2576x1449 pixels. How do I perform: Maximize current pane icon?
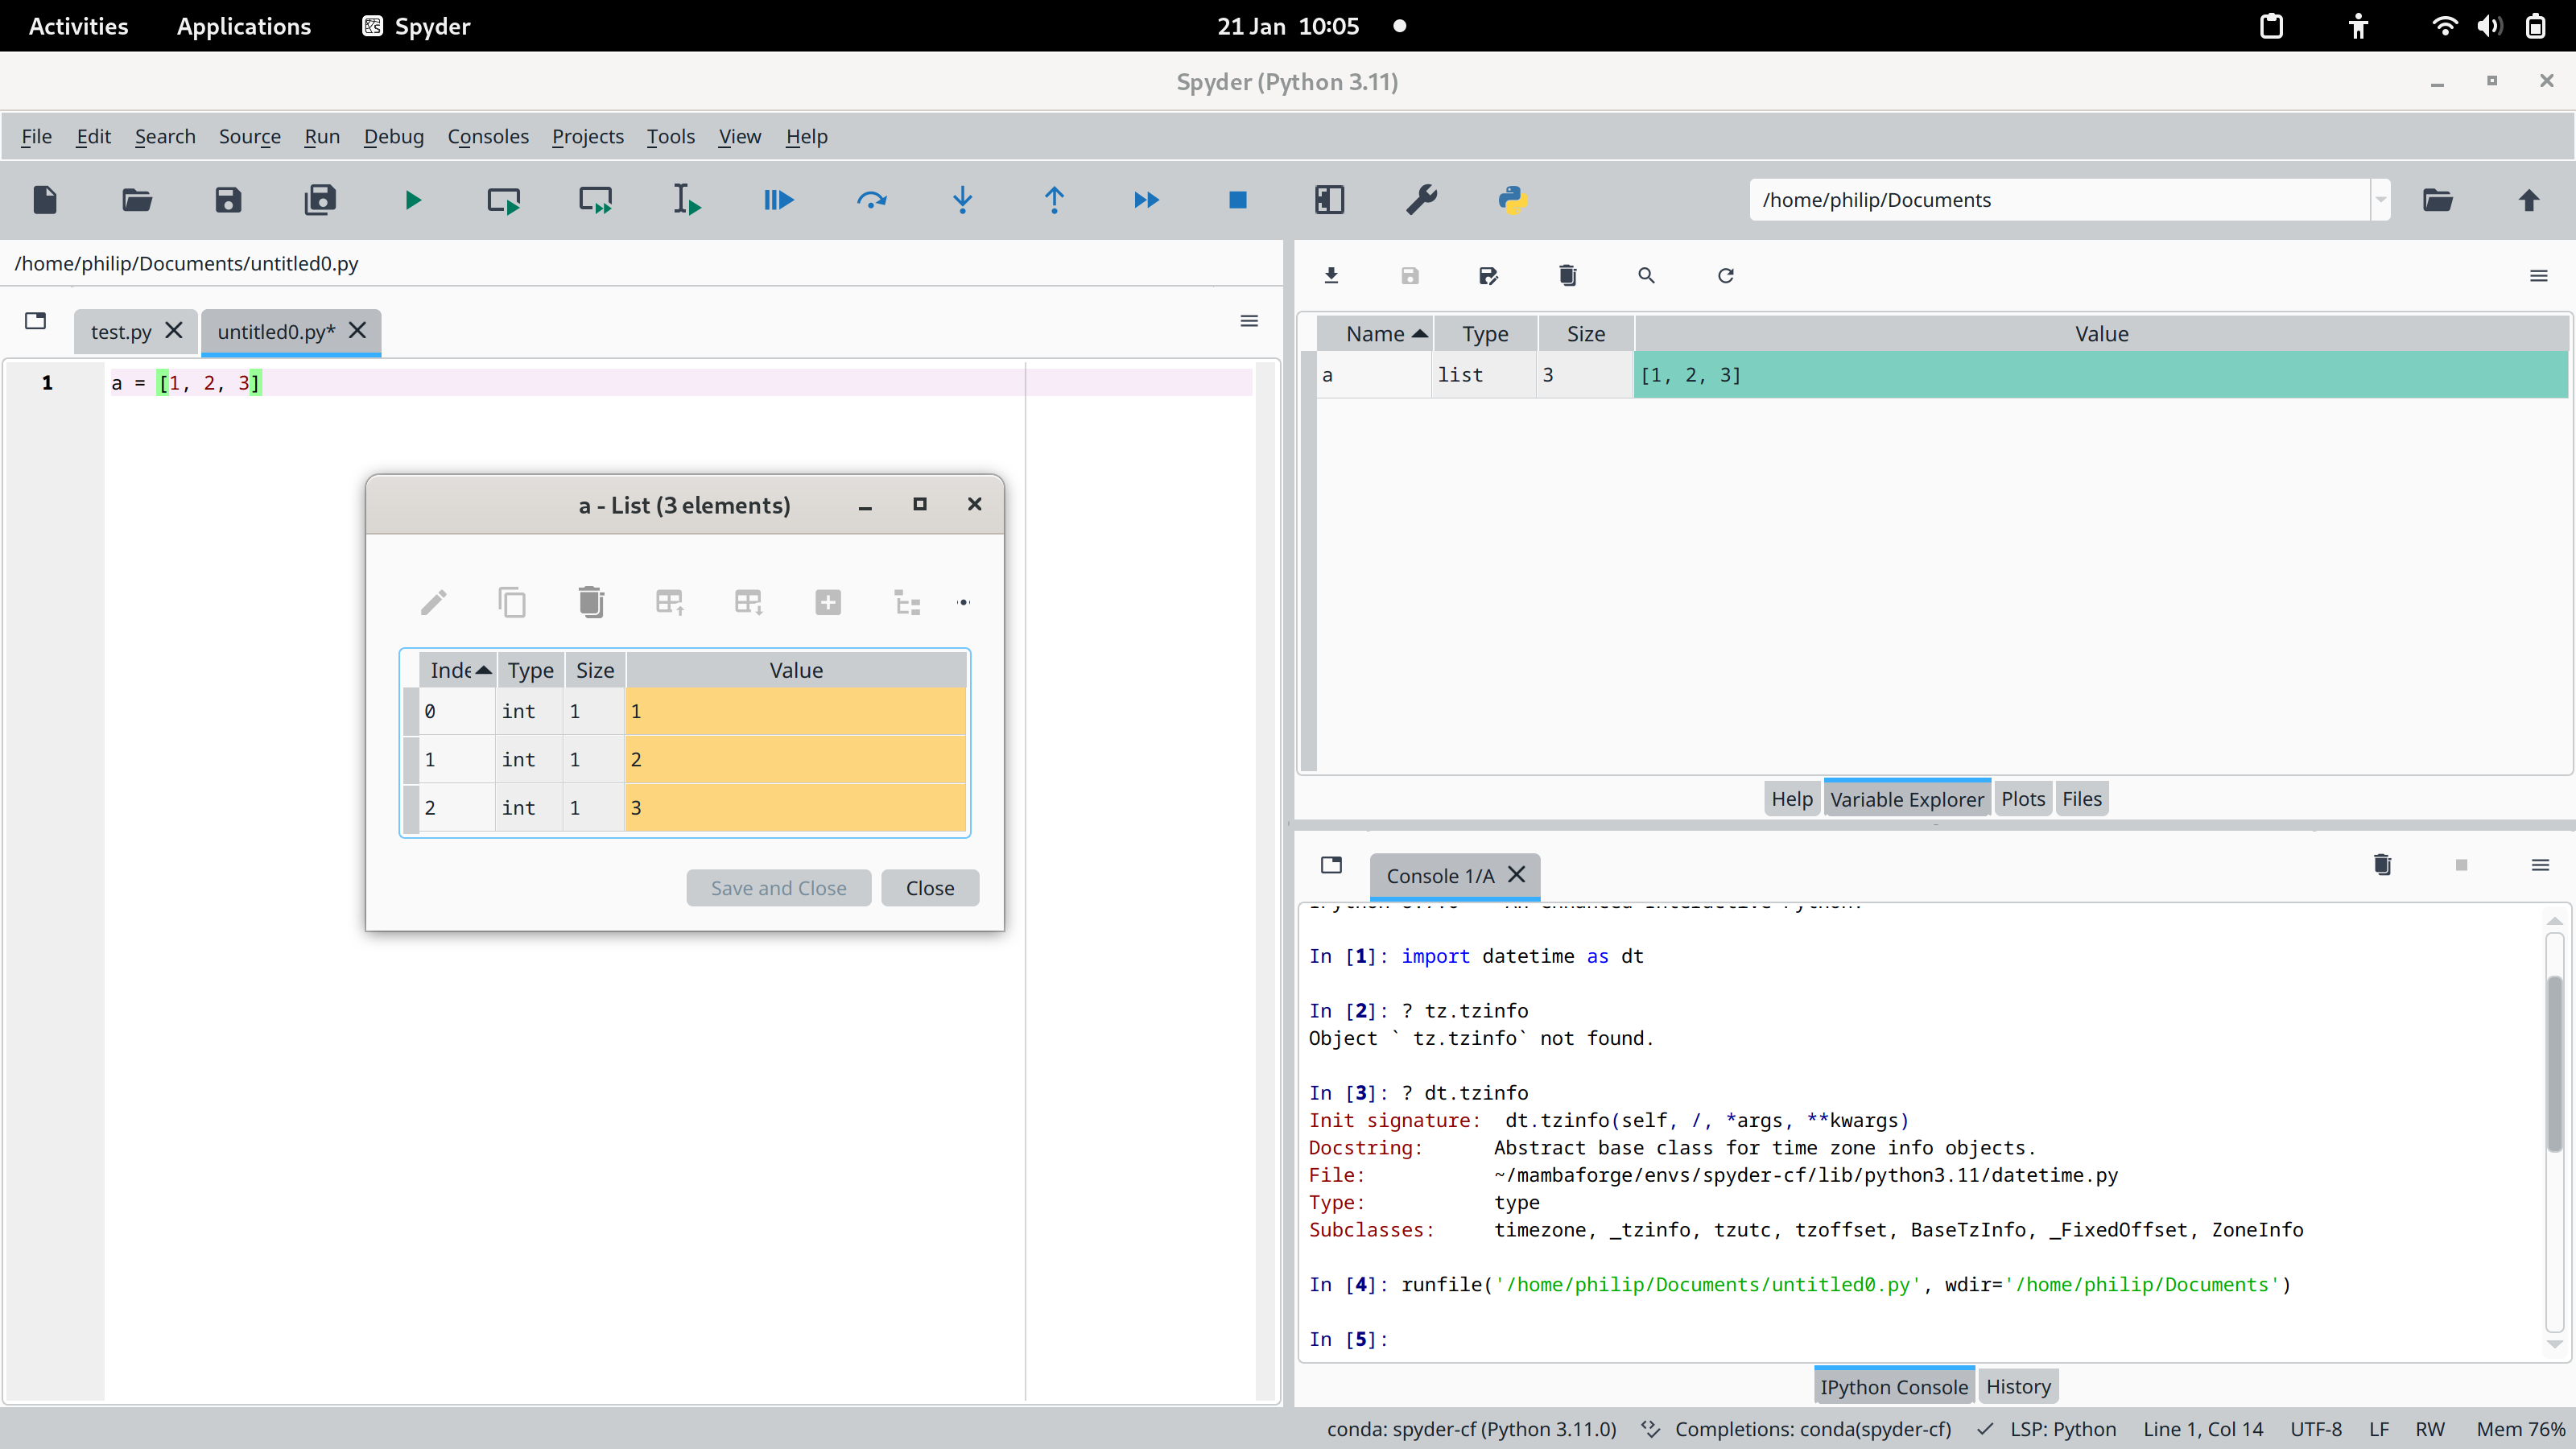click(1329, 200)
